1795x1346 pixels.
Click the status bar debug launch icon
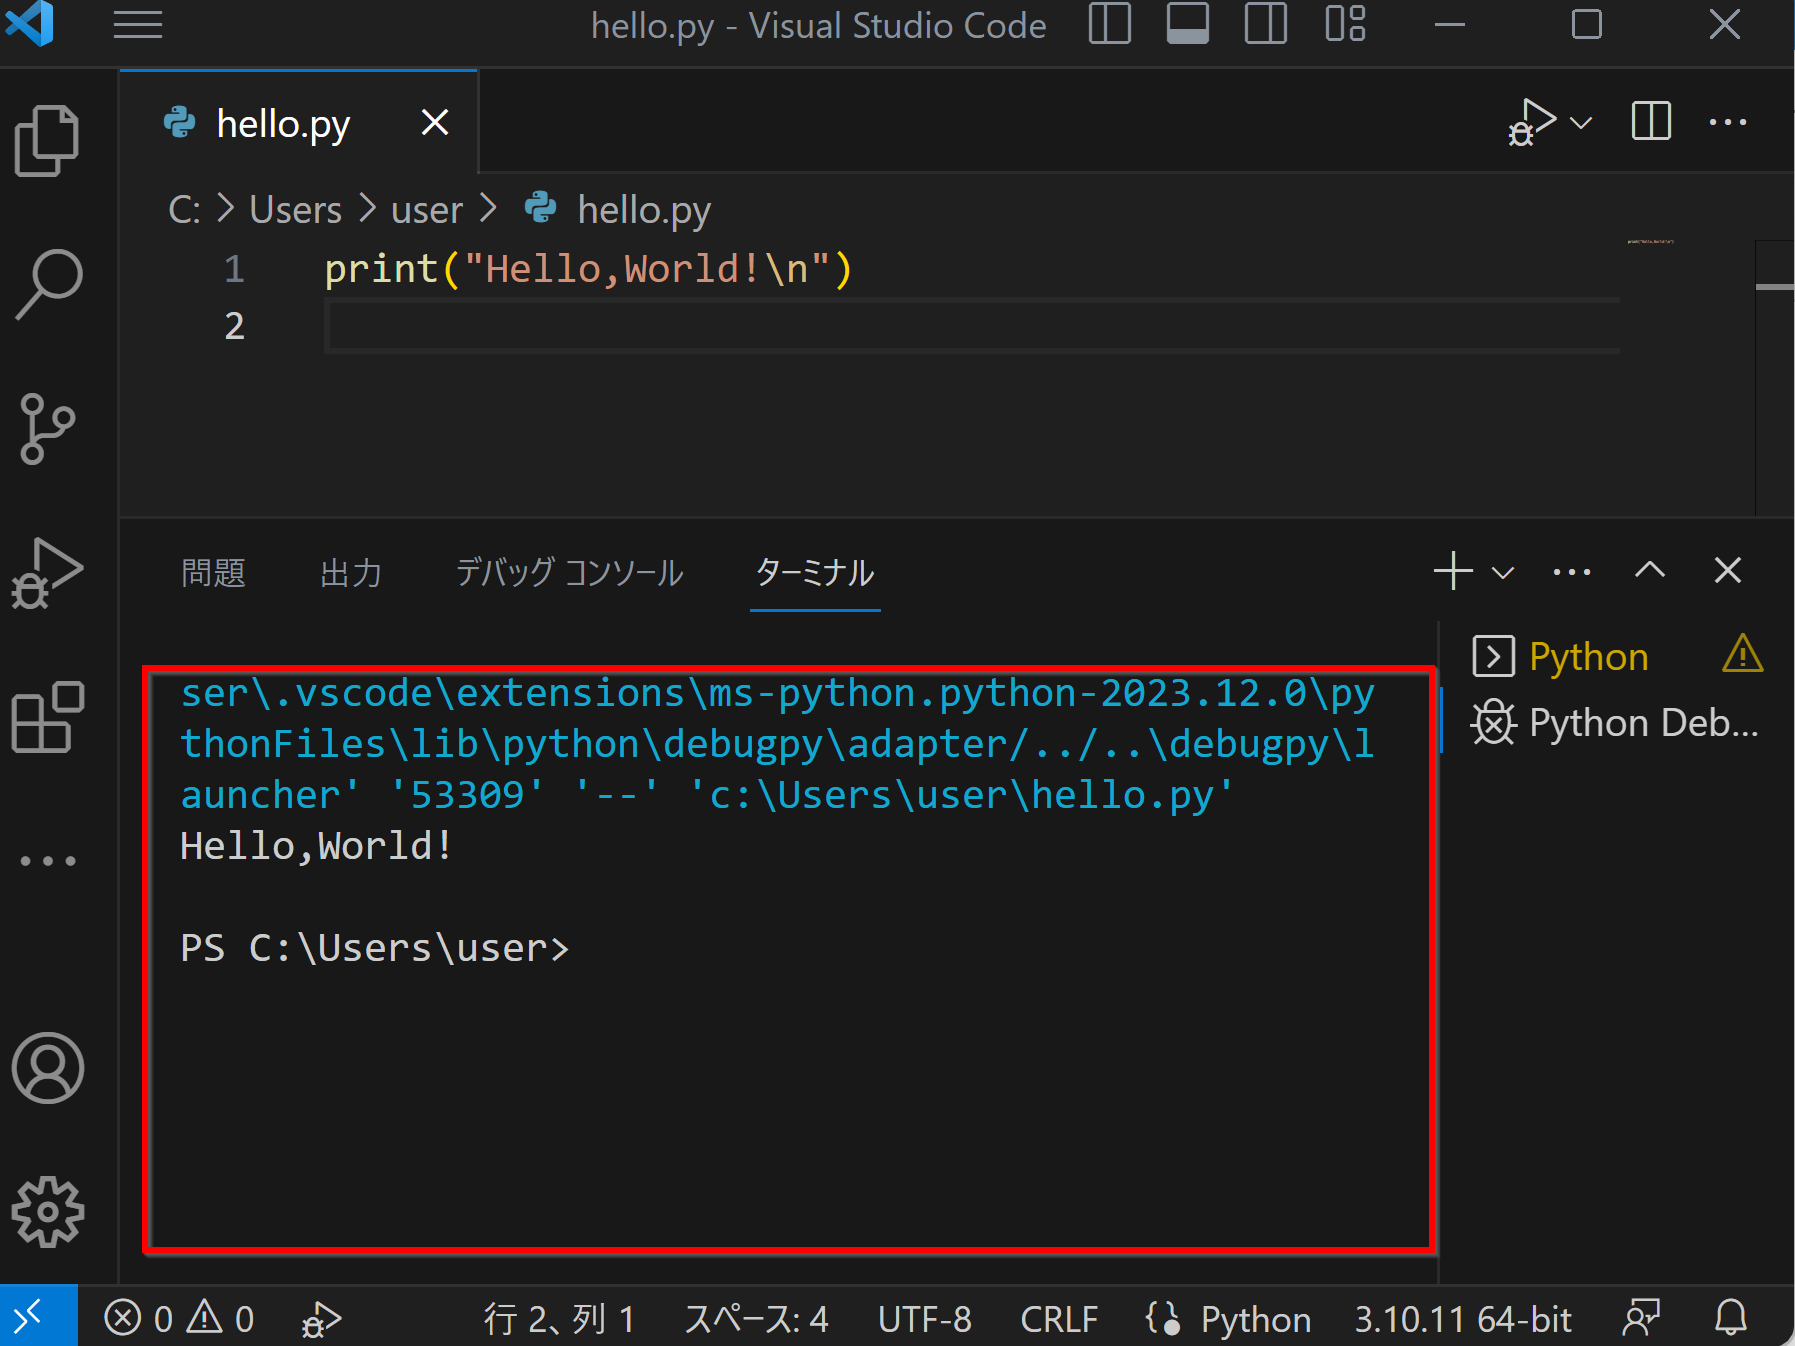click(321, 1320)
